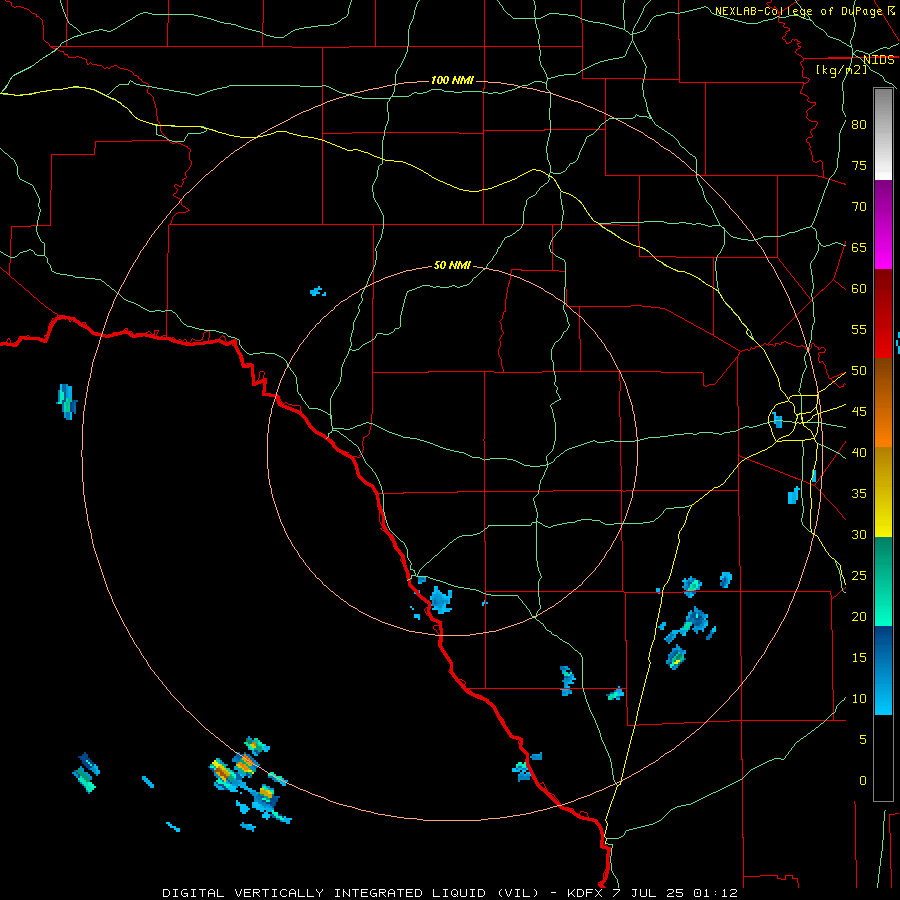Click the KDFX radar site identifier

[x=587, y=893]
